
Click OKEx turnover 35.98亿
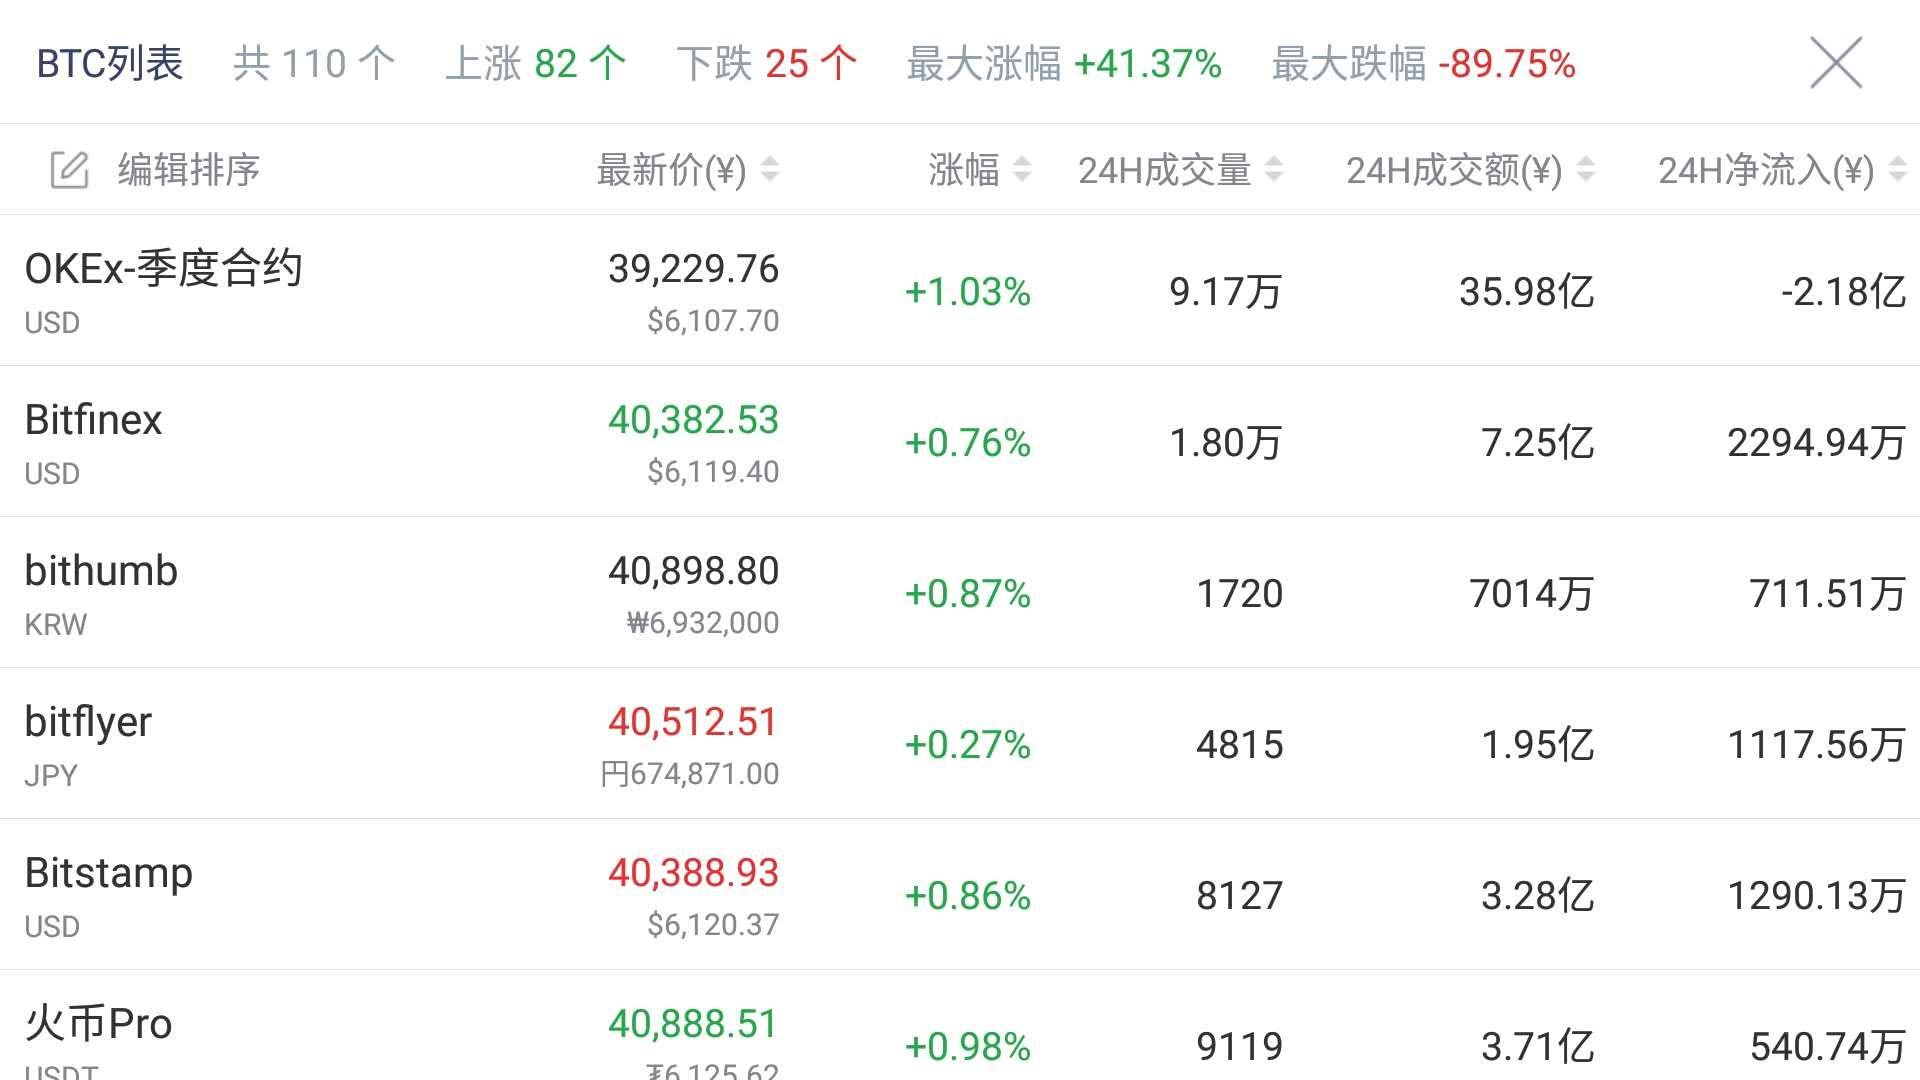[x=1527, y=292]
